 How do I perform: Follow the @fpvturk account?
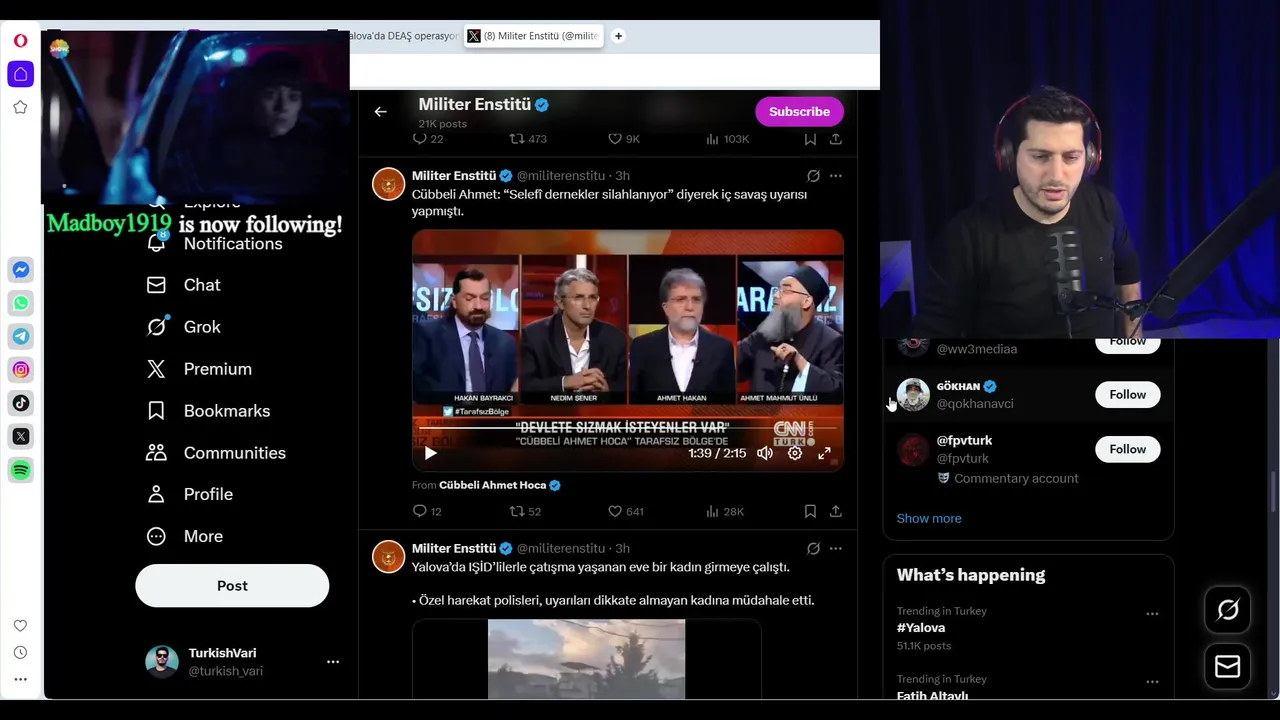pos(1127,449)
